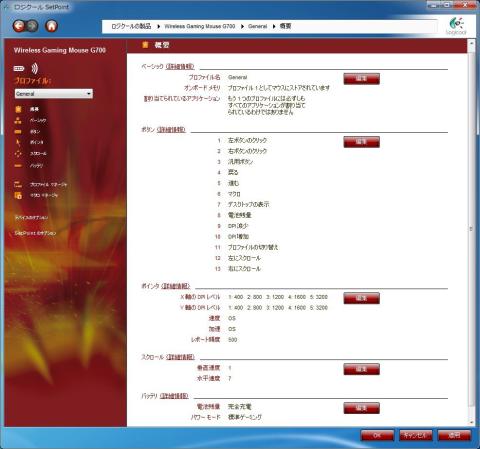Click button 2 entry 右ボタンのクリック

(x=247, y=151)
